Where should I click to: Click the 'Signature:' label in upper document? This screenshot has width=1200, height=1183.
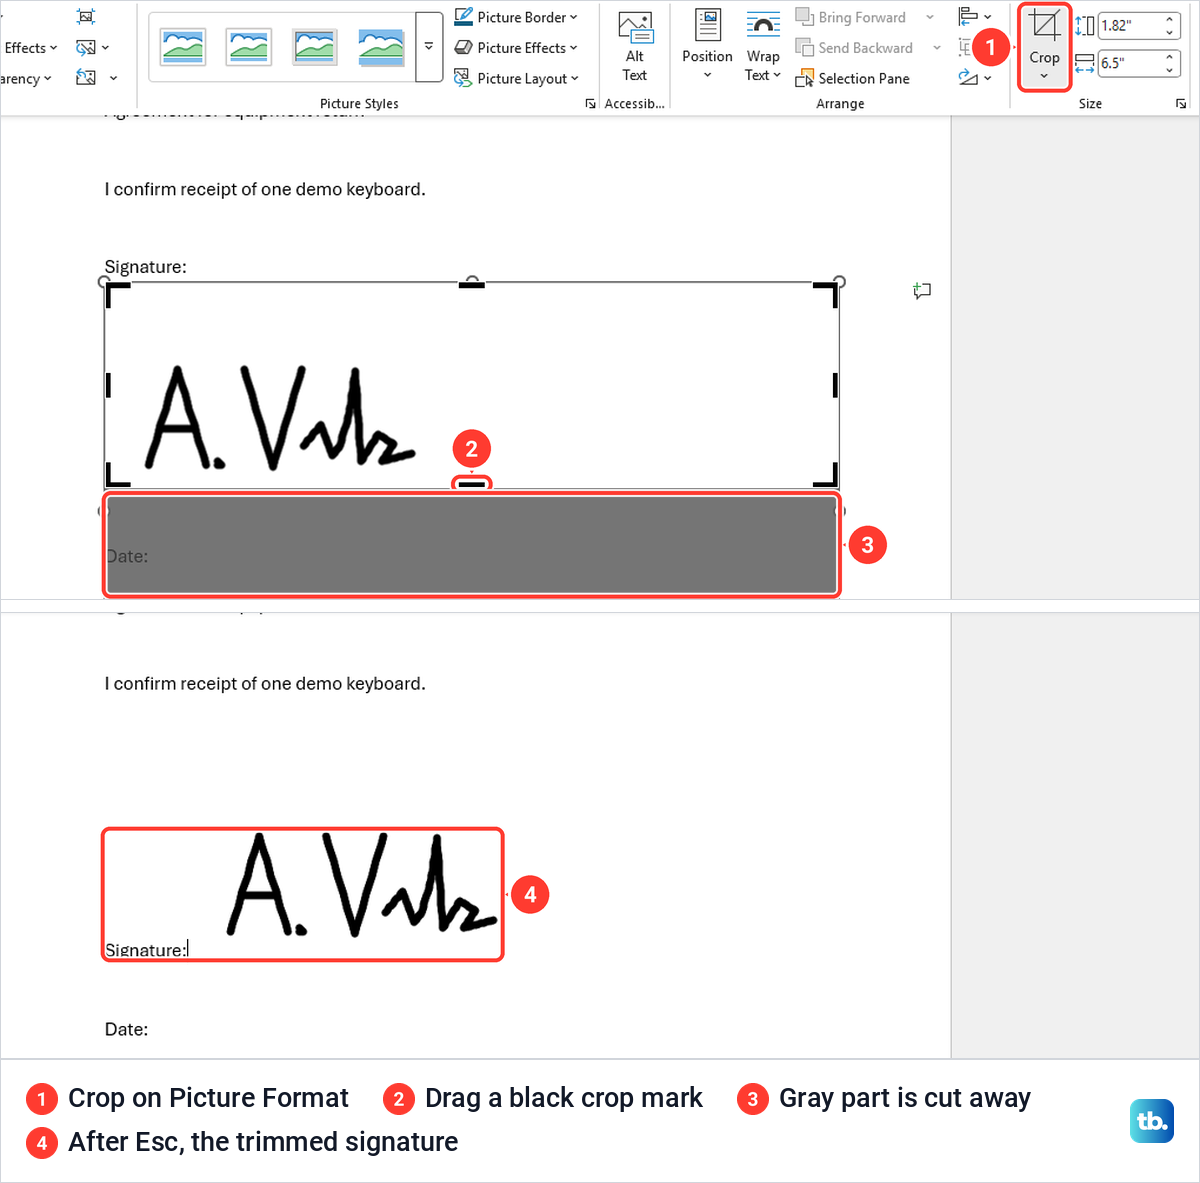[146, 267]
